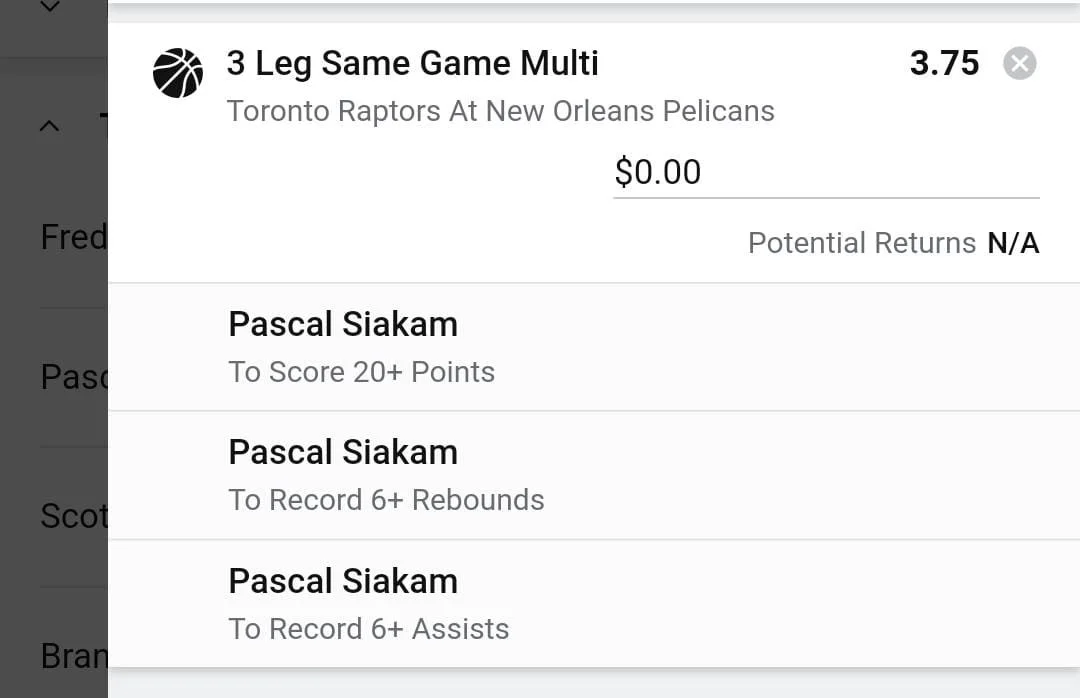Enter stake in the $0.00 field
The width and height of the screenshot is (1080, 698).
825,172
